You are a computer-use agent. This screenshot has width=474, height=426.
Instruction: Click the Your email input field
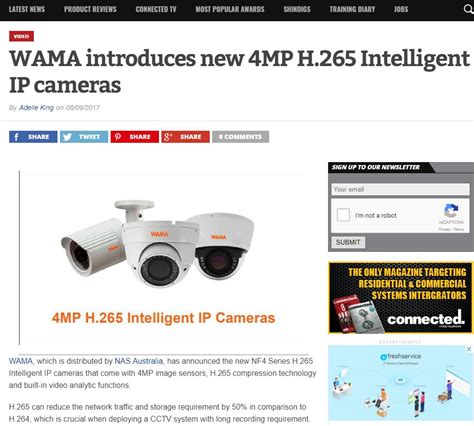point(400,189)
